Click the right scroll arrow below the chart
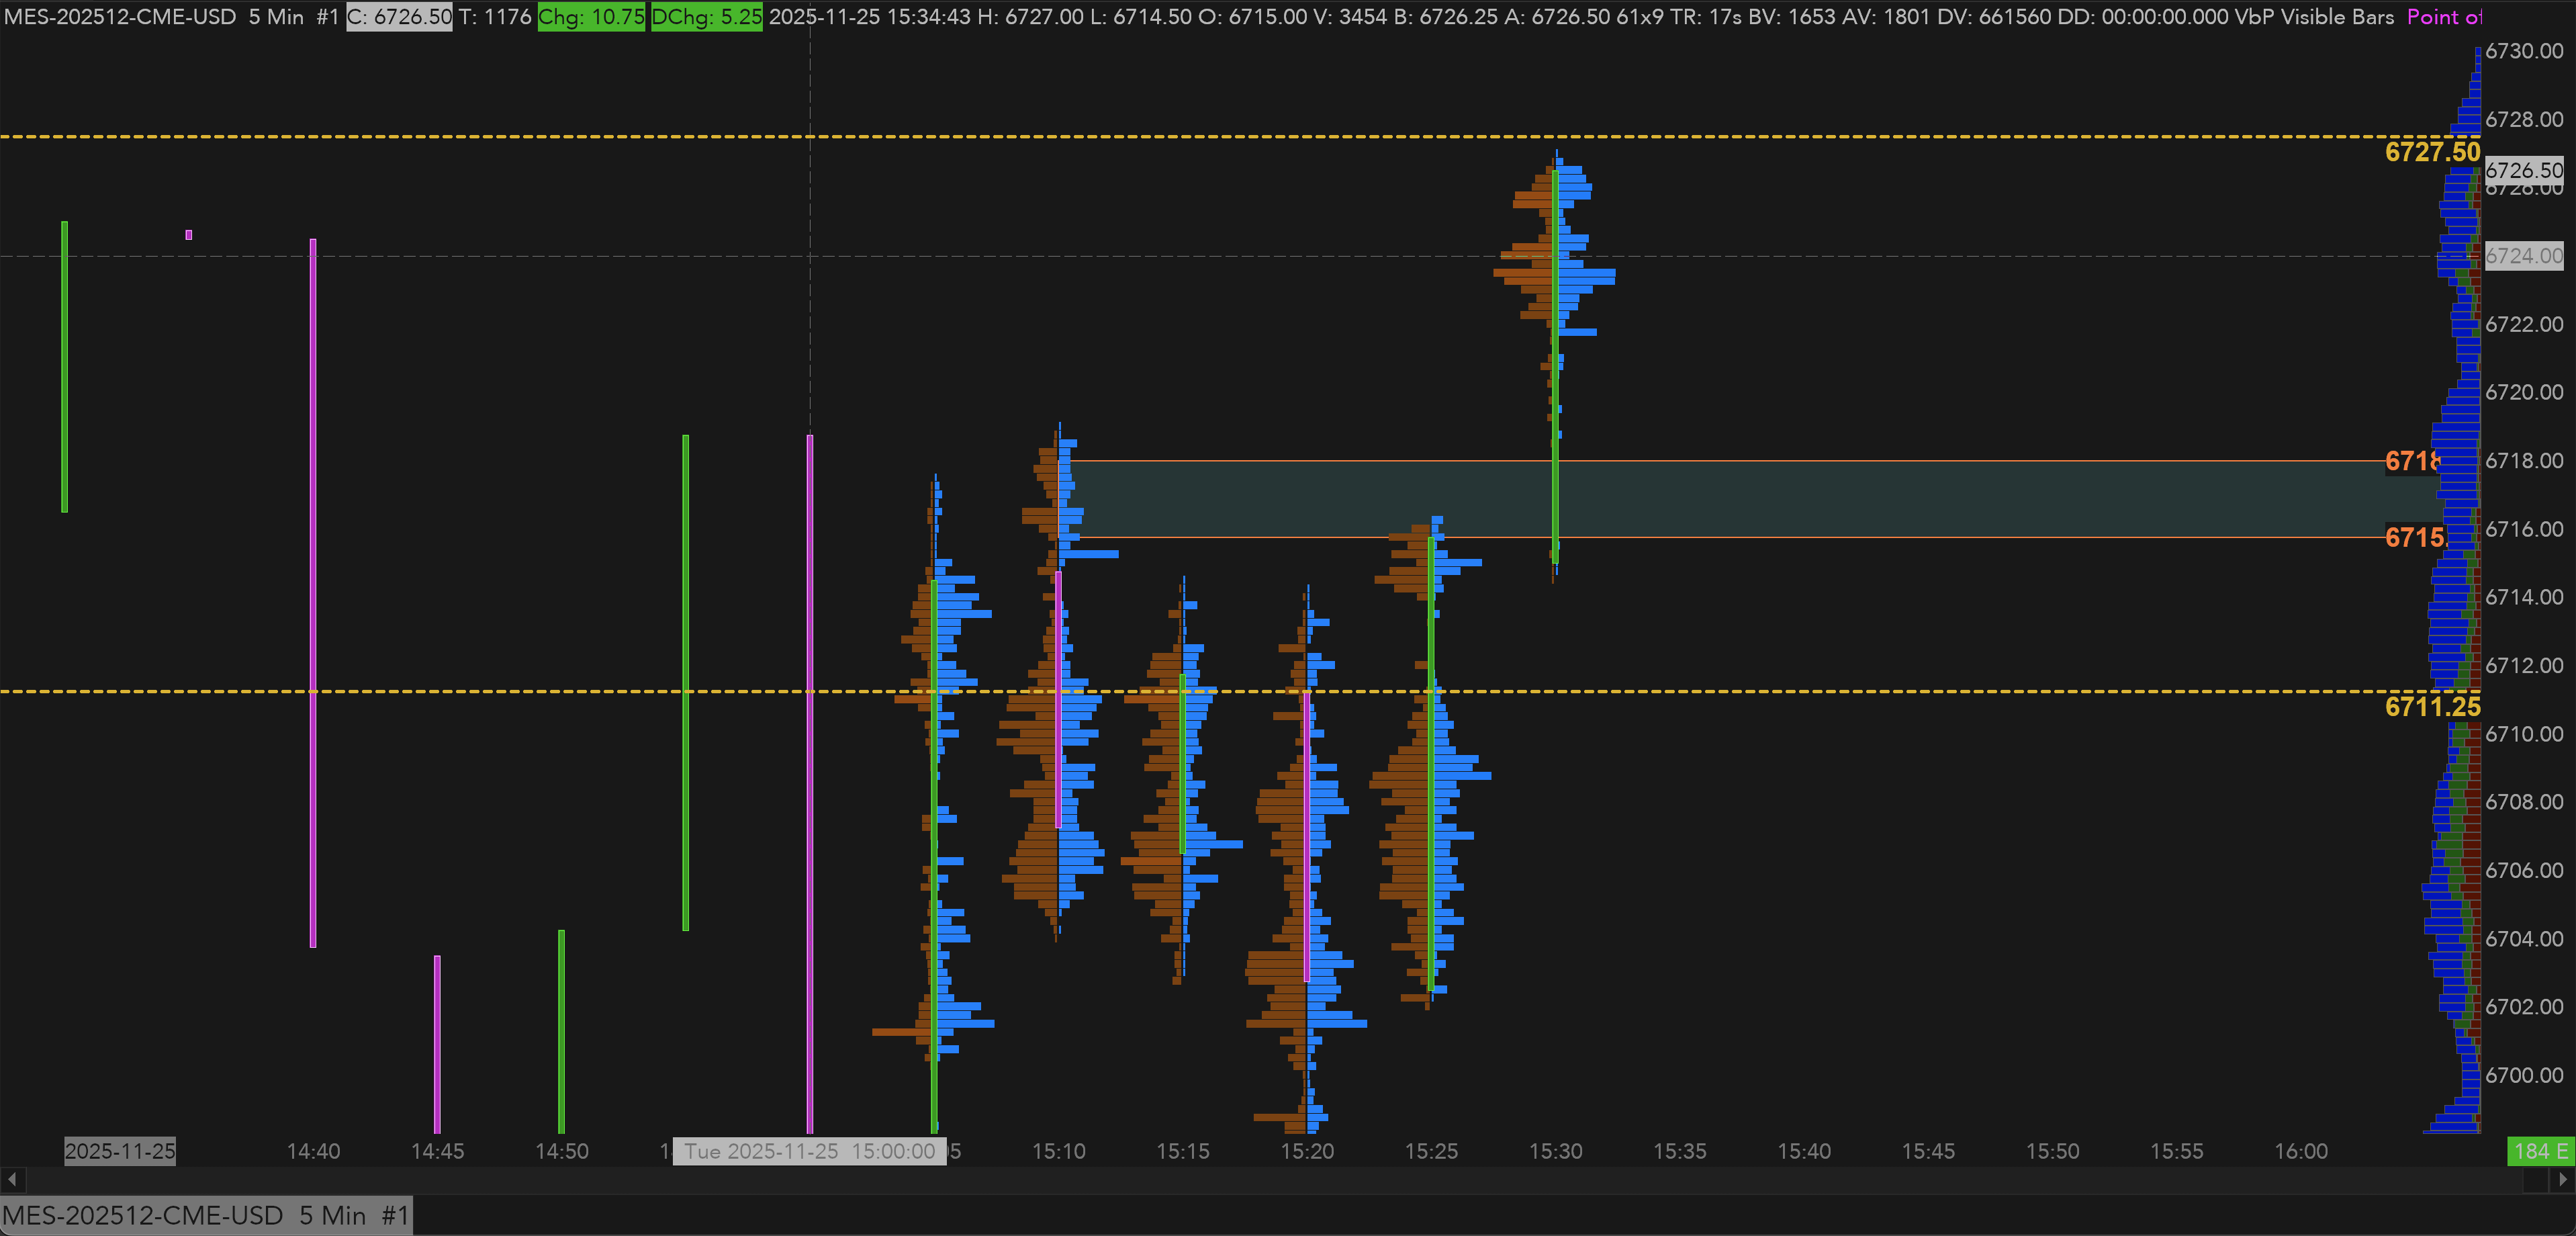This screenshot has height=1236, width=2576. 2563,1180
